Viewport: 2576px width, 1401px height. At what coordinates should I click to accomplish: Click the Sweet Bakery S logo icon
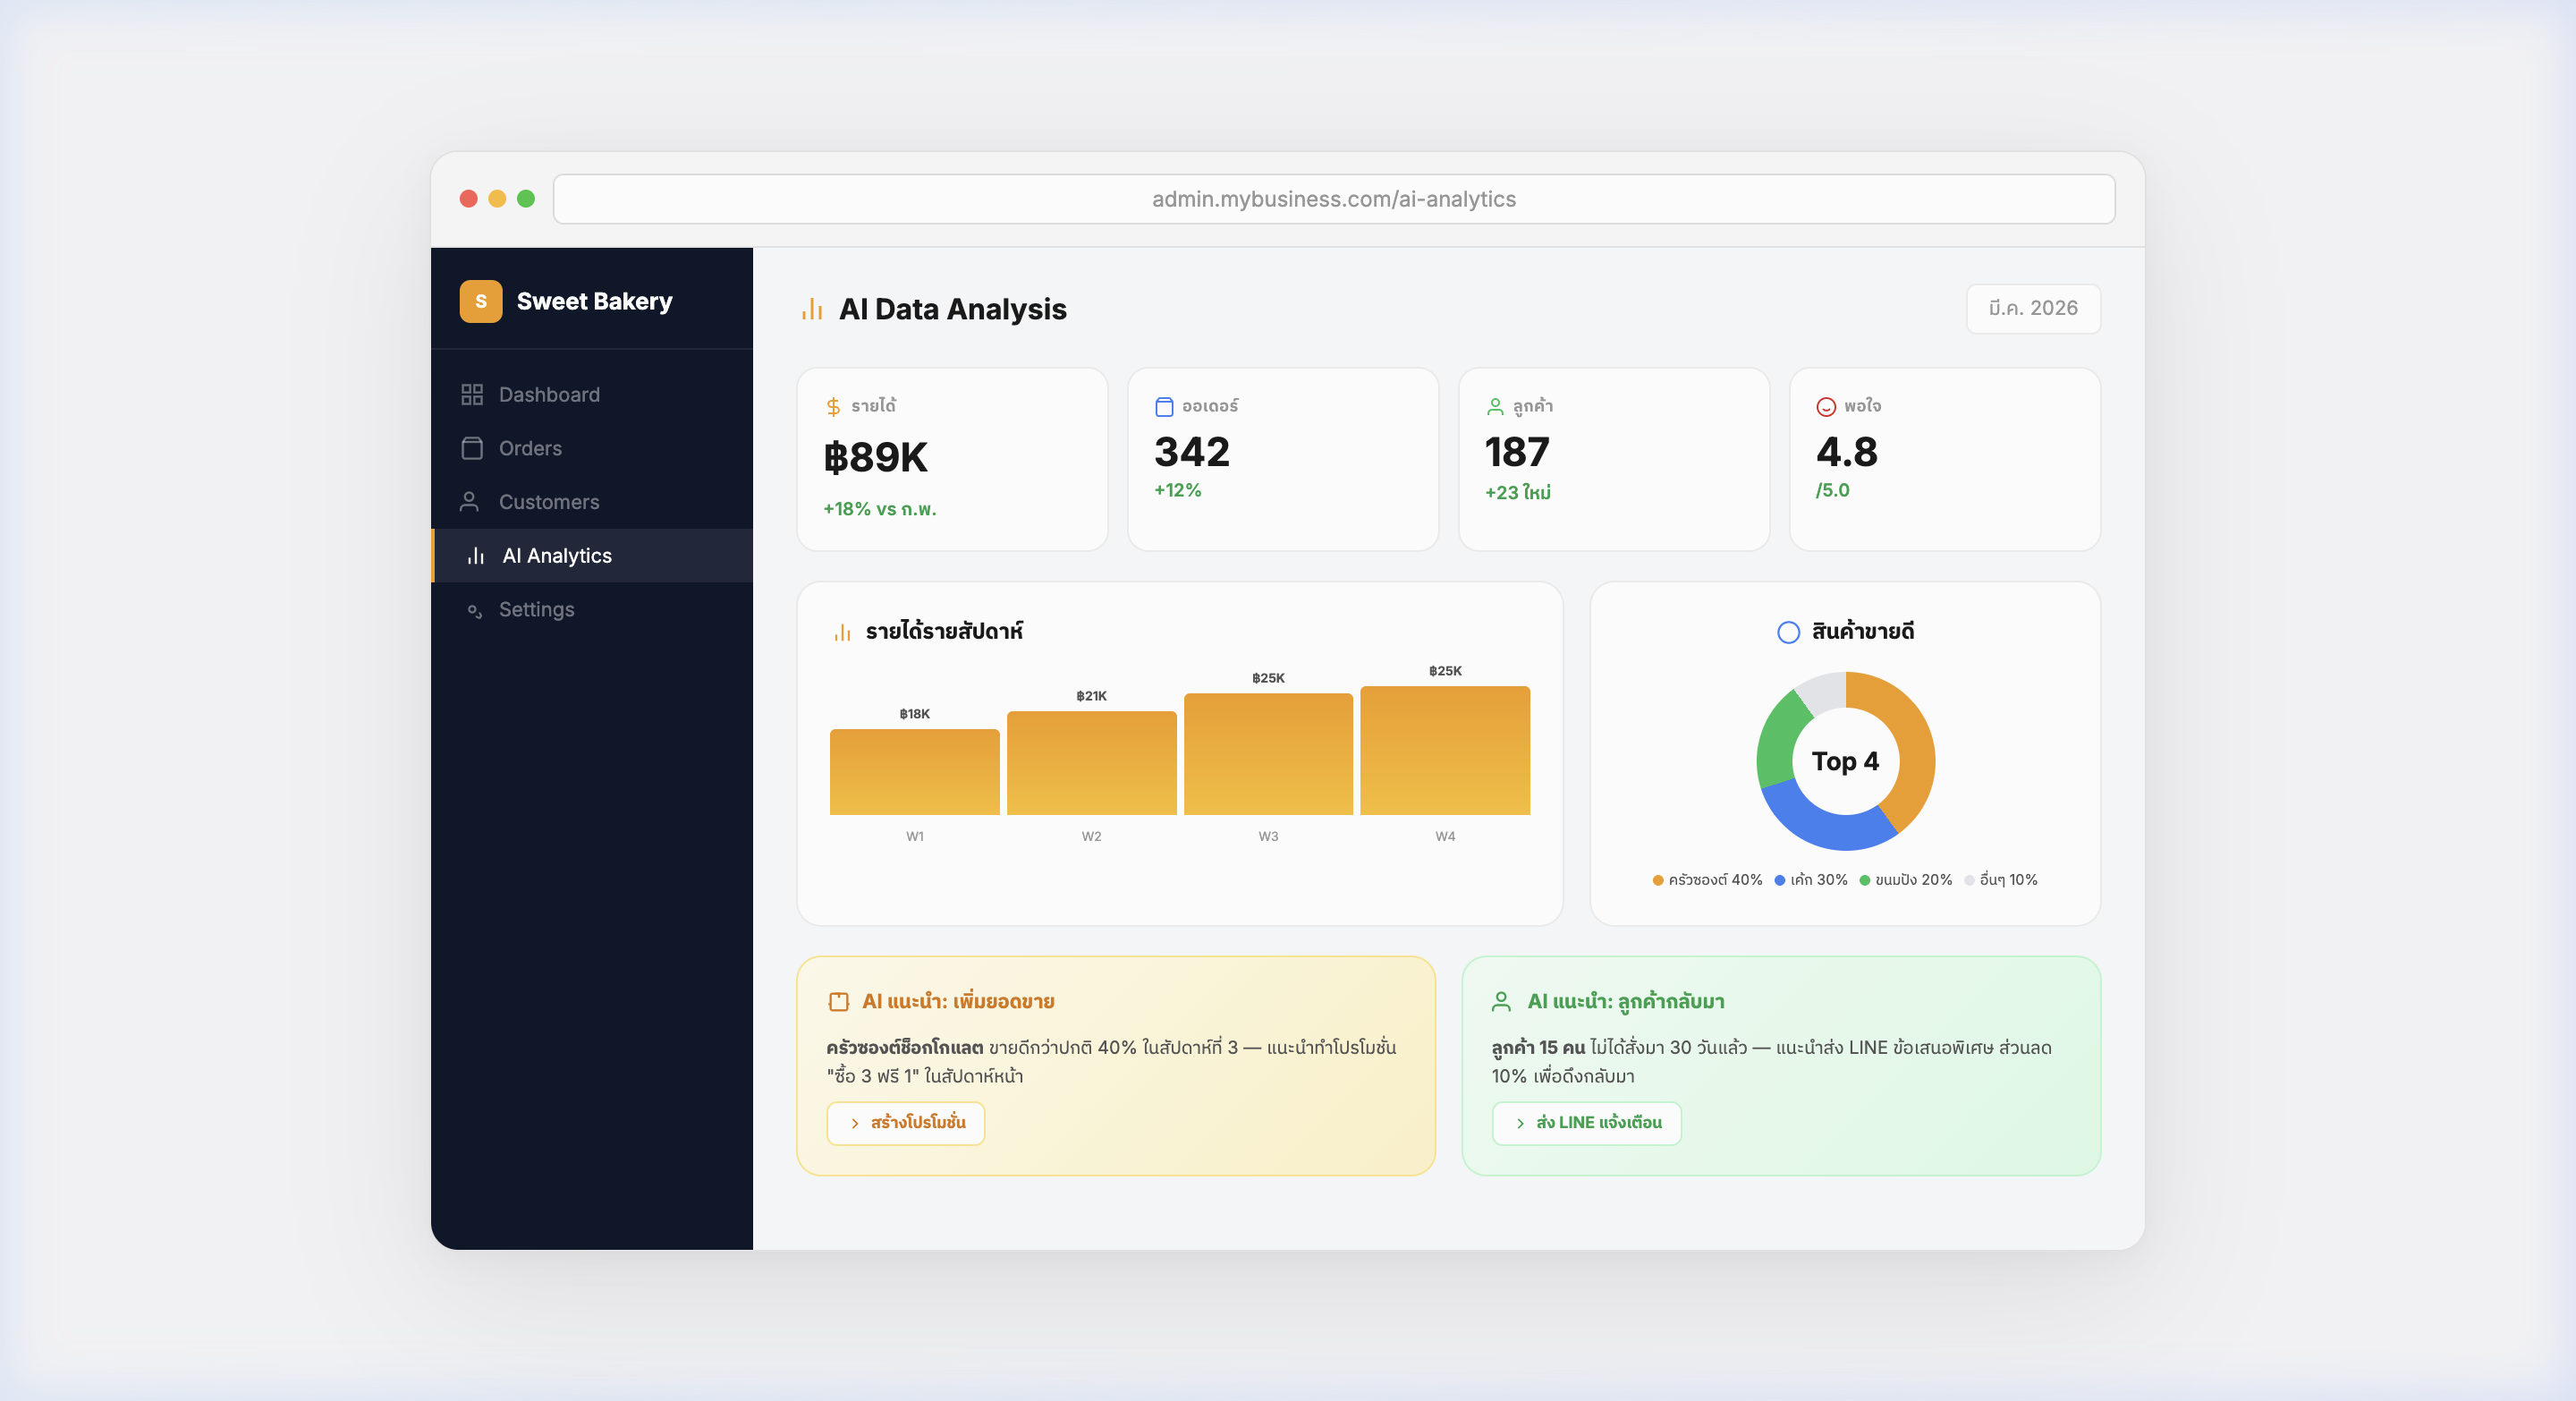tap(481, 300)
